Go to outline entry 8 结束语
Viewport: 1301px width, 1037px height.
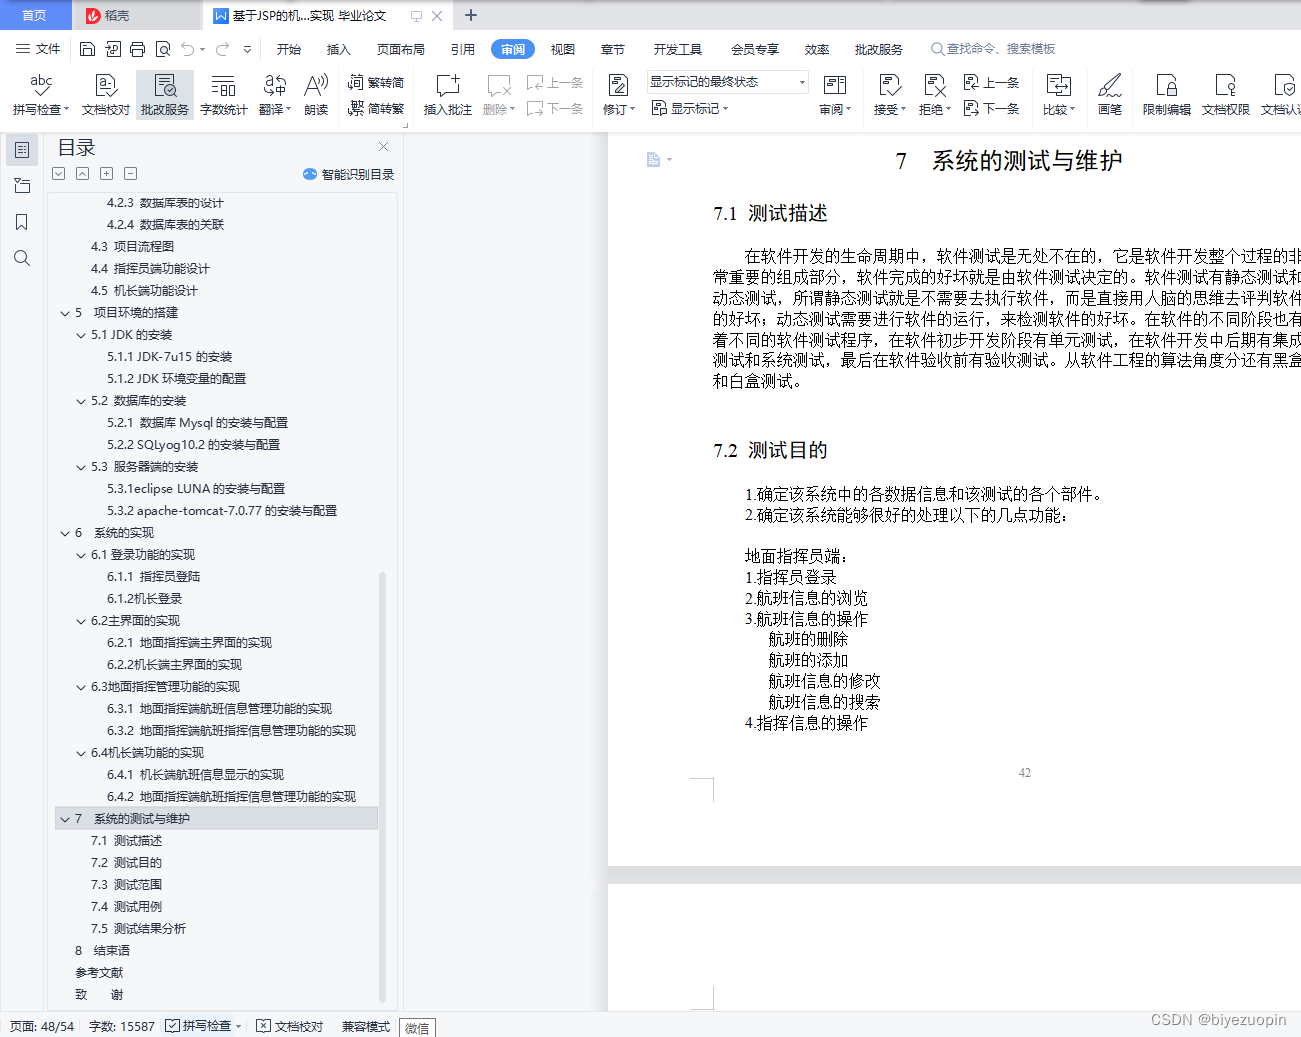coord(102,951)
